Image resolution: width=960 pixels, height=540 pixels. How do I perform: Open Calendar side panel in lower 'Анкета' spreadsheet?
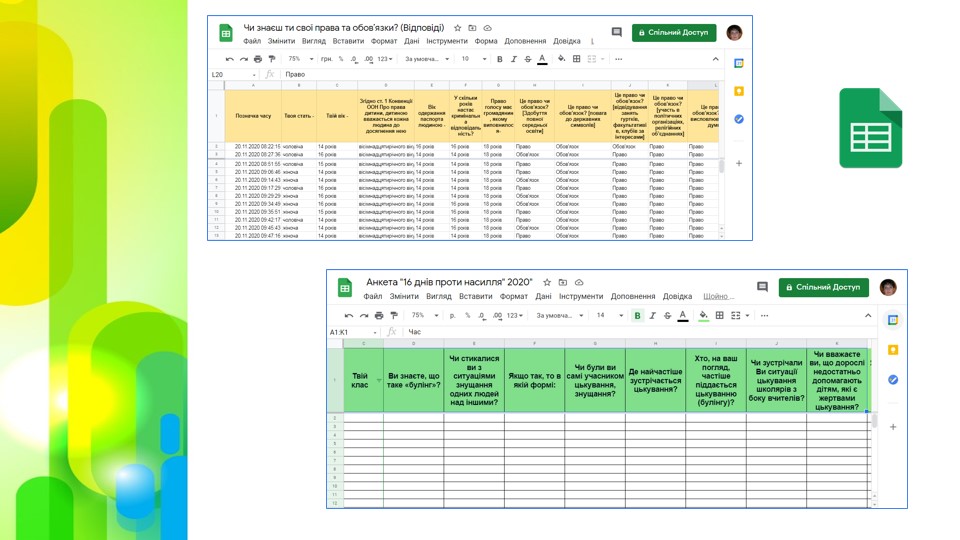(x=893, y=320)
